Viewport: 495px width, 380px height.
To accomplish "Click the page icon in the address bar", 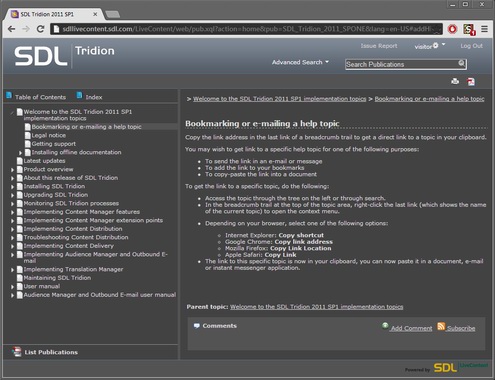I will pos(56,29).
